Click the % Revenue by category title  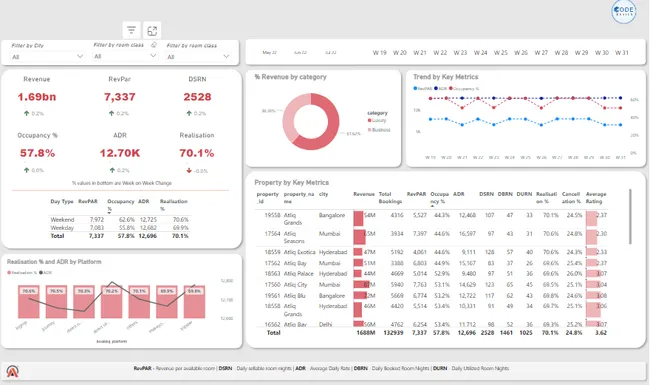[291, 77]
